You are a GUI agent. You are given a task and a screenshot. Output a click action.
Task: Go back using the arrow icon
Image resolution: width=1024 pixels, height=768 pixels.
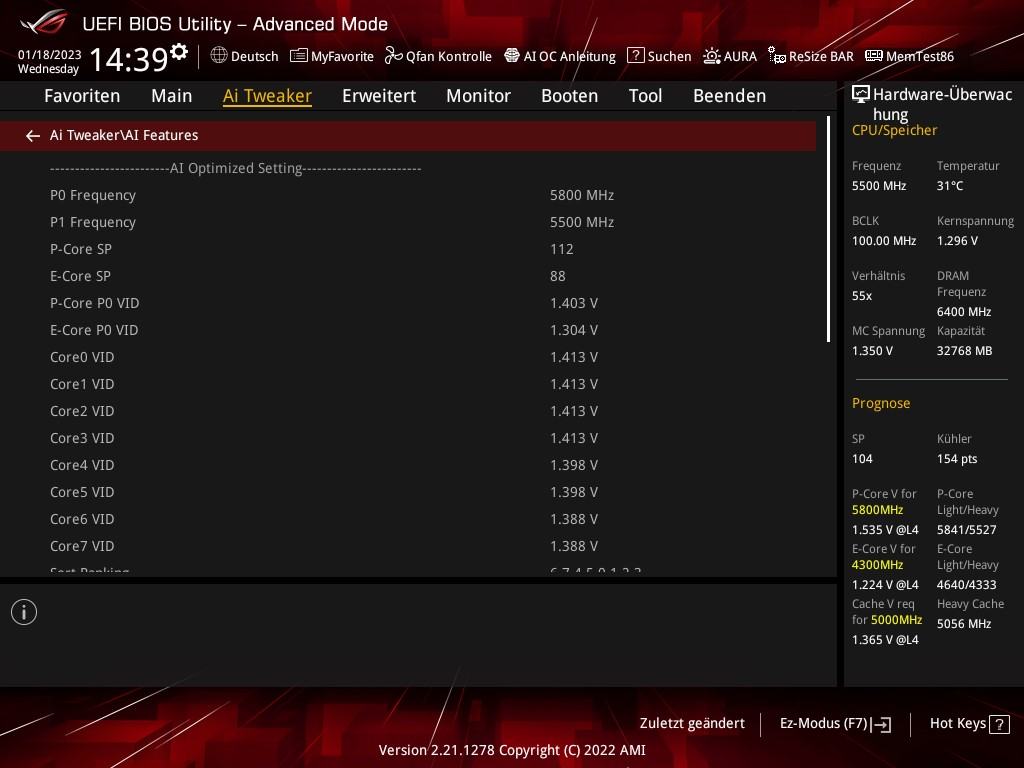pyautogui.click(x=33, y=135)
